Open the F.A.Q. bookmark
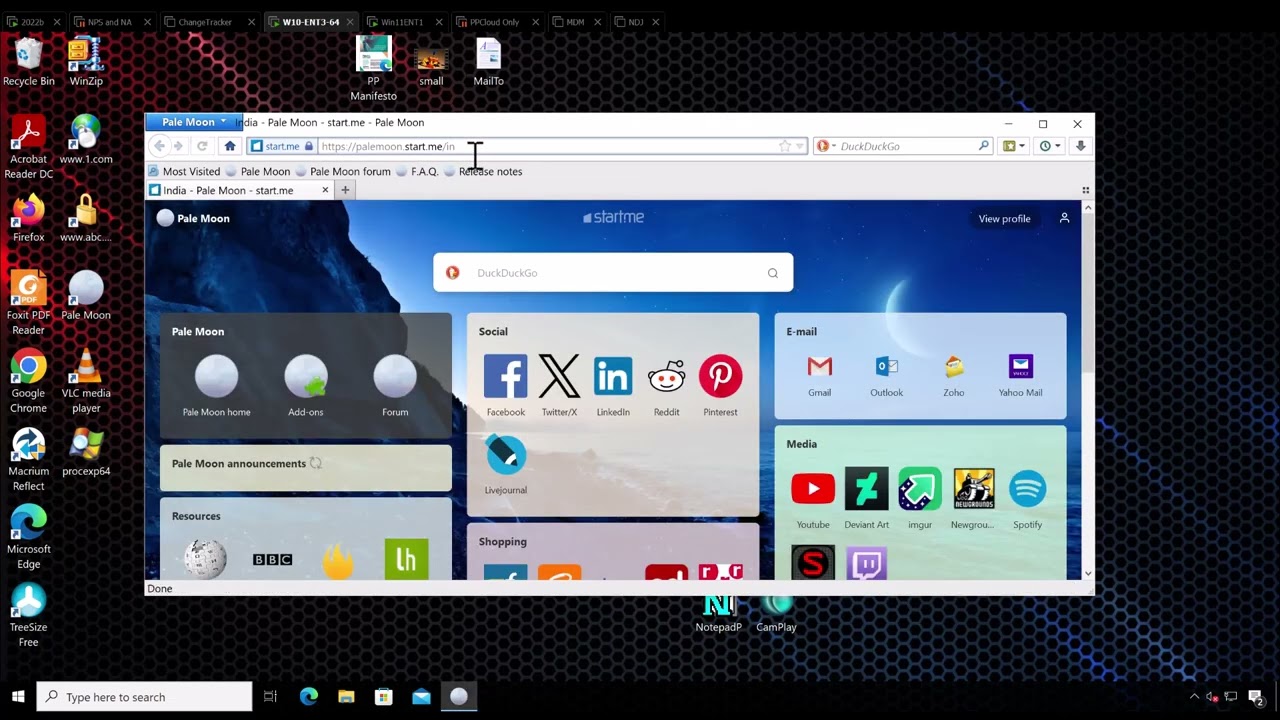The width and height of the screenshot is (1280, 720). coord(417,171)
